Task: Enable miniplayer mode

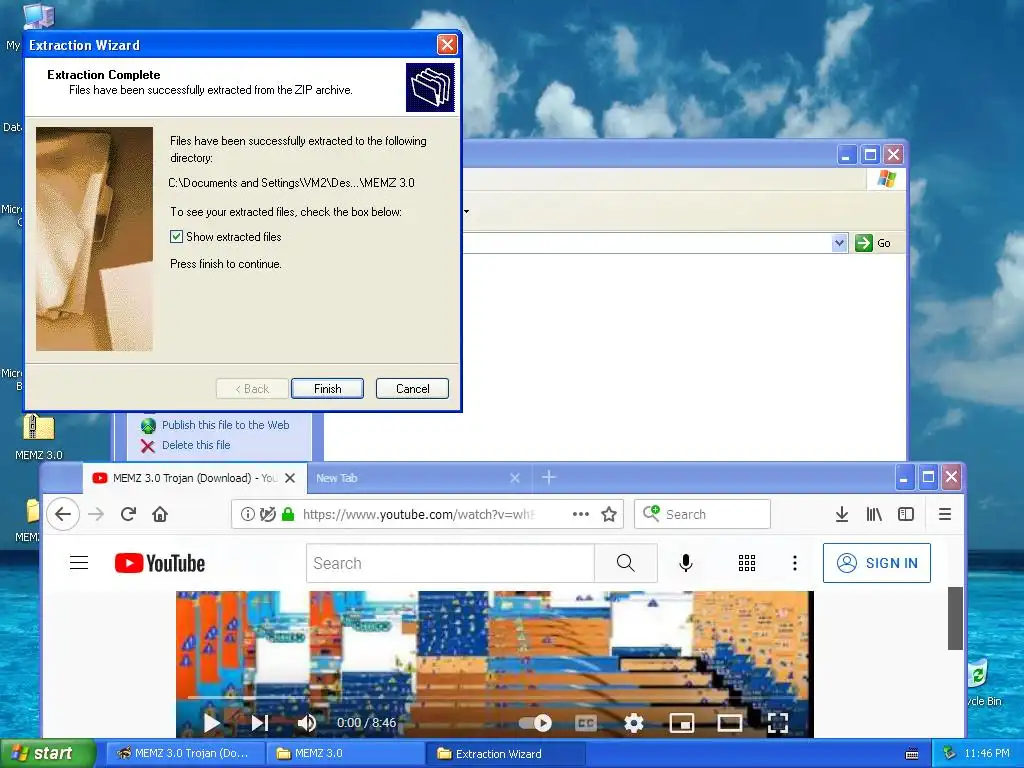Action: (682, 723)
